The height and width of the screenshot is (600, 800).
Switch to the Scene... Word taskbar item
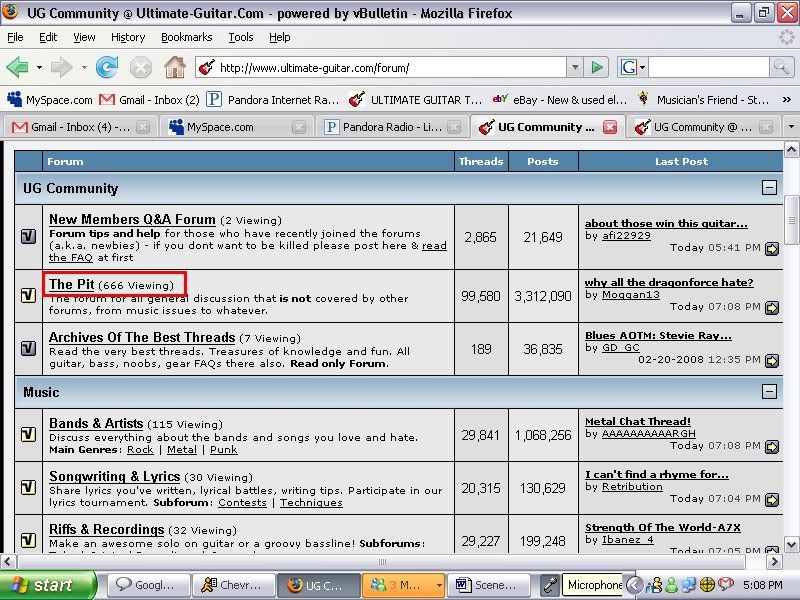coord(488,585)
